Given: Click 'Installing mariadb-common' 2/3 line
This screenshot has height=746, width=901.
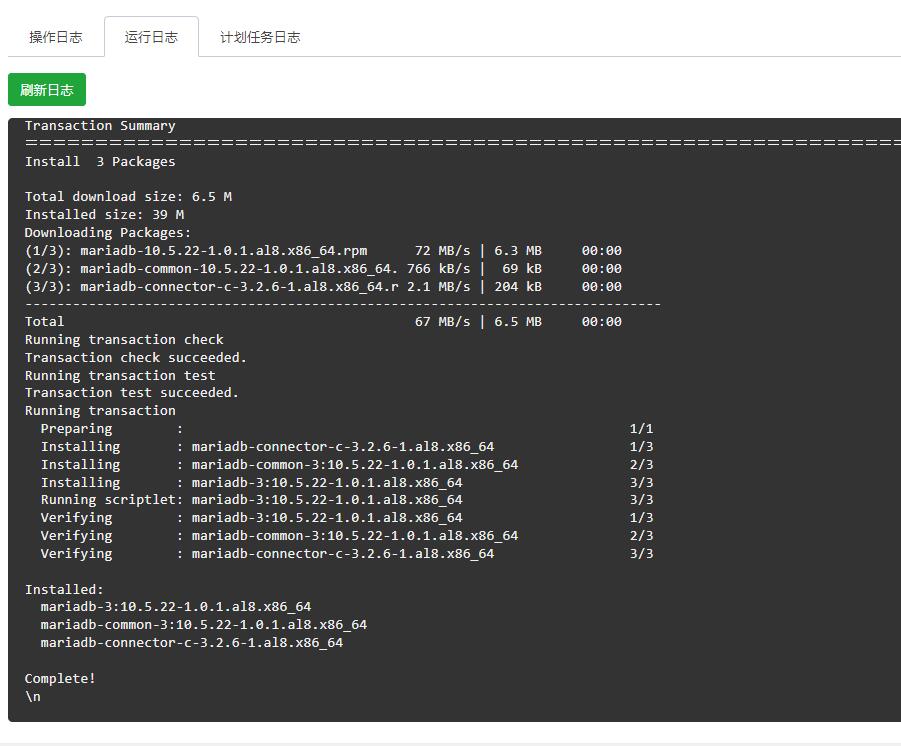Looking at the screenshot, I should click(x=347, y=464).
